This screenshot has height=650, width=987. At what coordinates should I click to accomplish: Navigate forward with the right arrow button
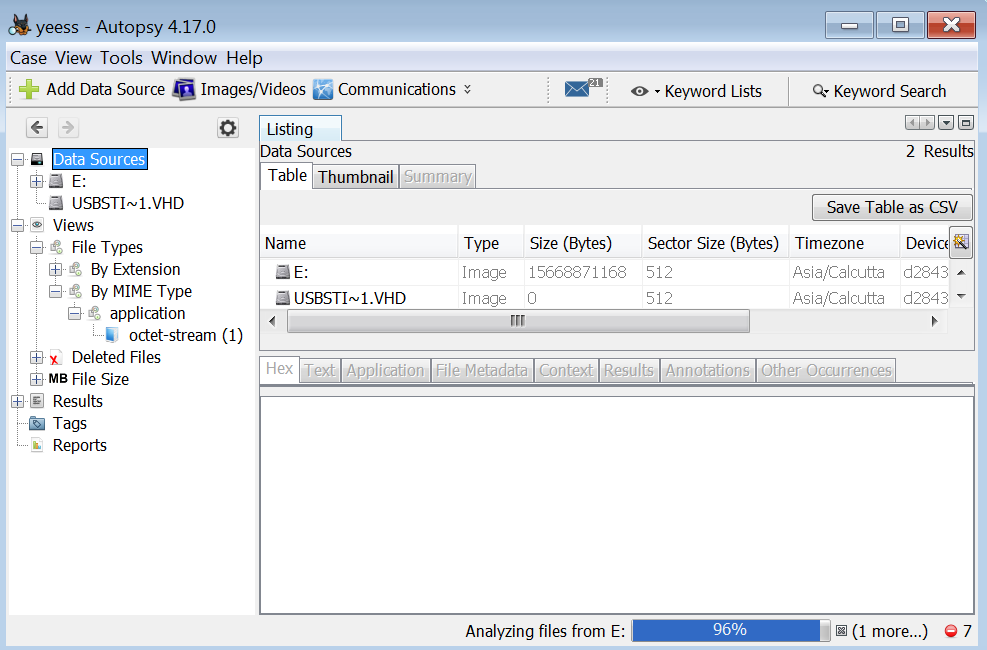tap(68, 128)
